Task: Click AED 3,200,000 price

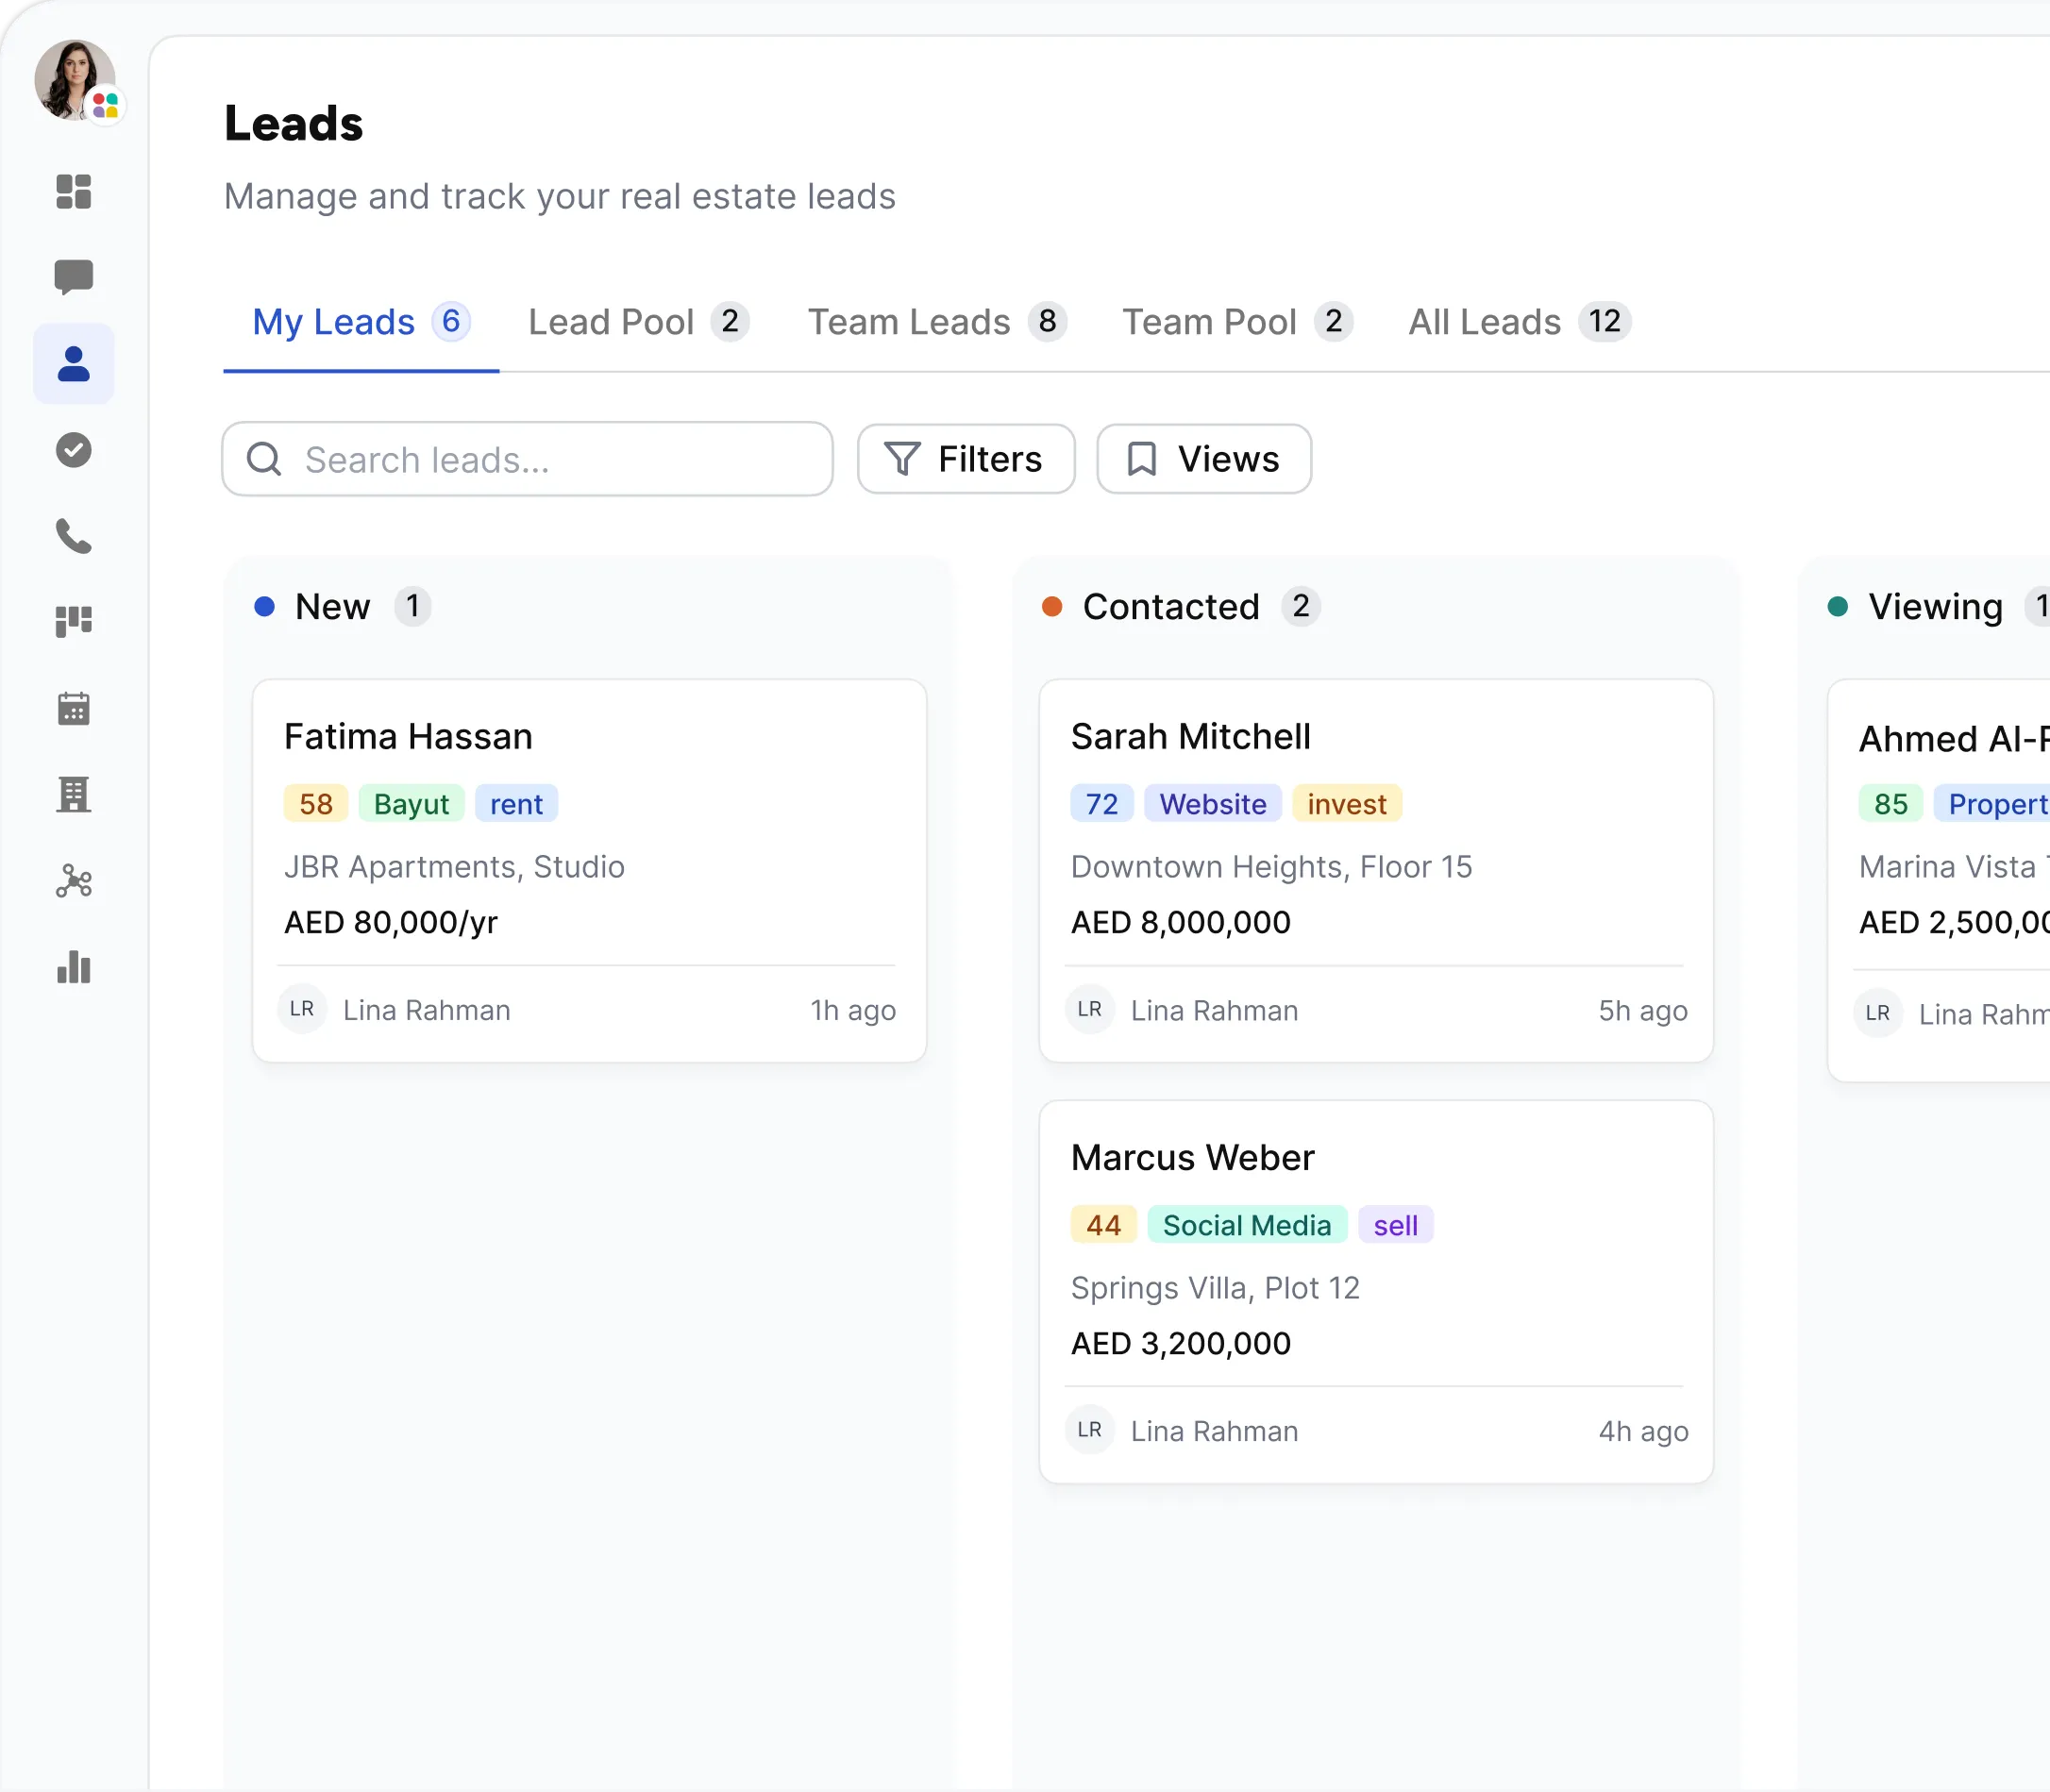Action: [x=1181, y=1343]
